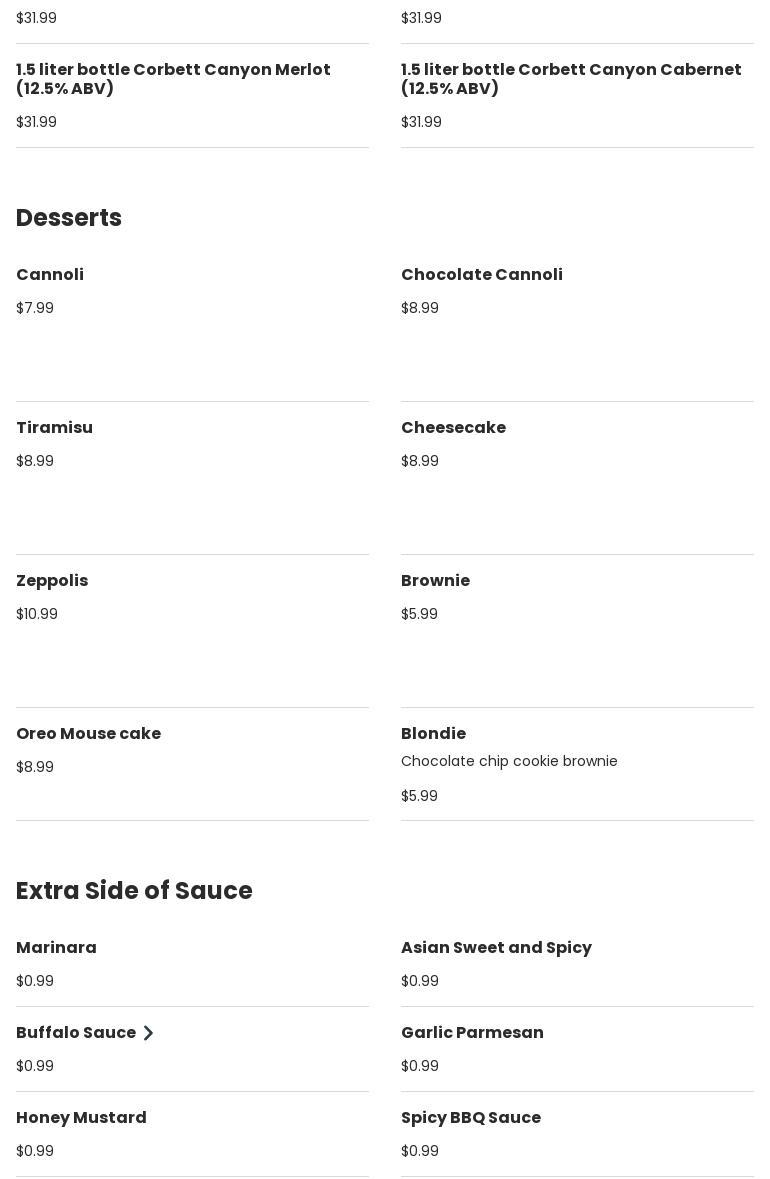Click the Extra Side of Sauce heading
770x1179 pixels.
[134, 891]
